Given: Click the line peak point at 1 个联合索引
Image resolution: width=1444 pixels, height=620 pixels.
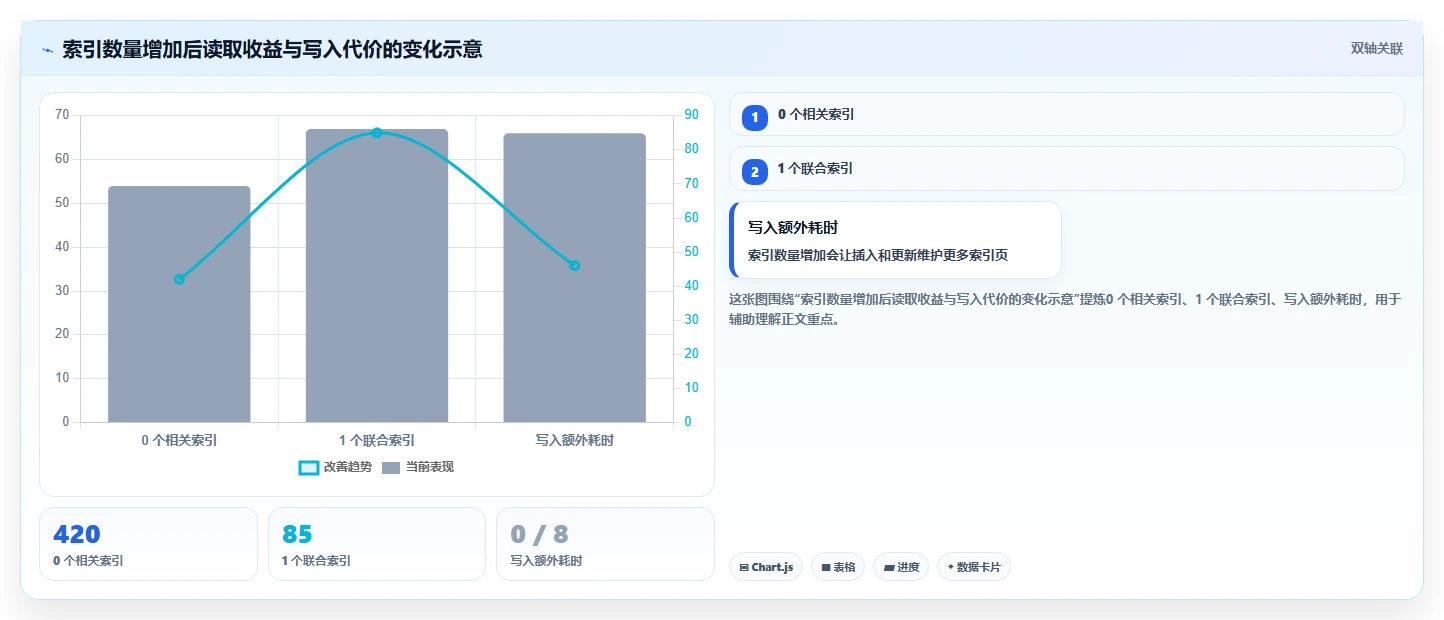Looking at the screenshot, I should coord(377,132).
